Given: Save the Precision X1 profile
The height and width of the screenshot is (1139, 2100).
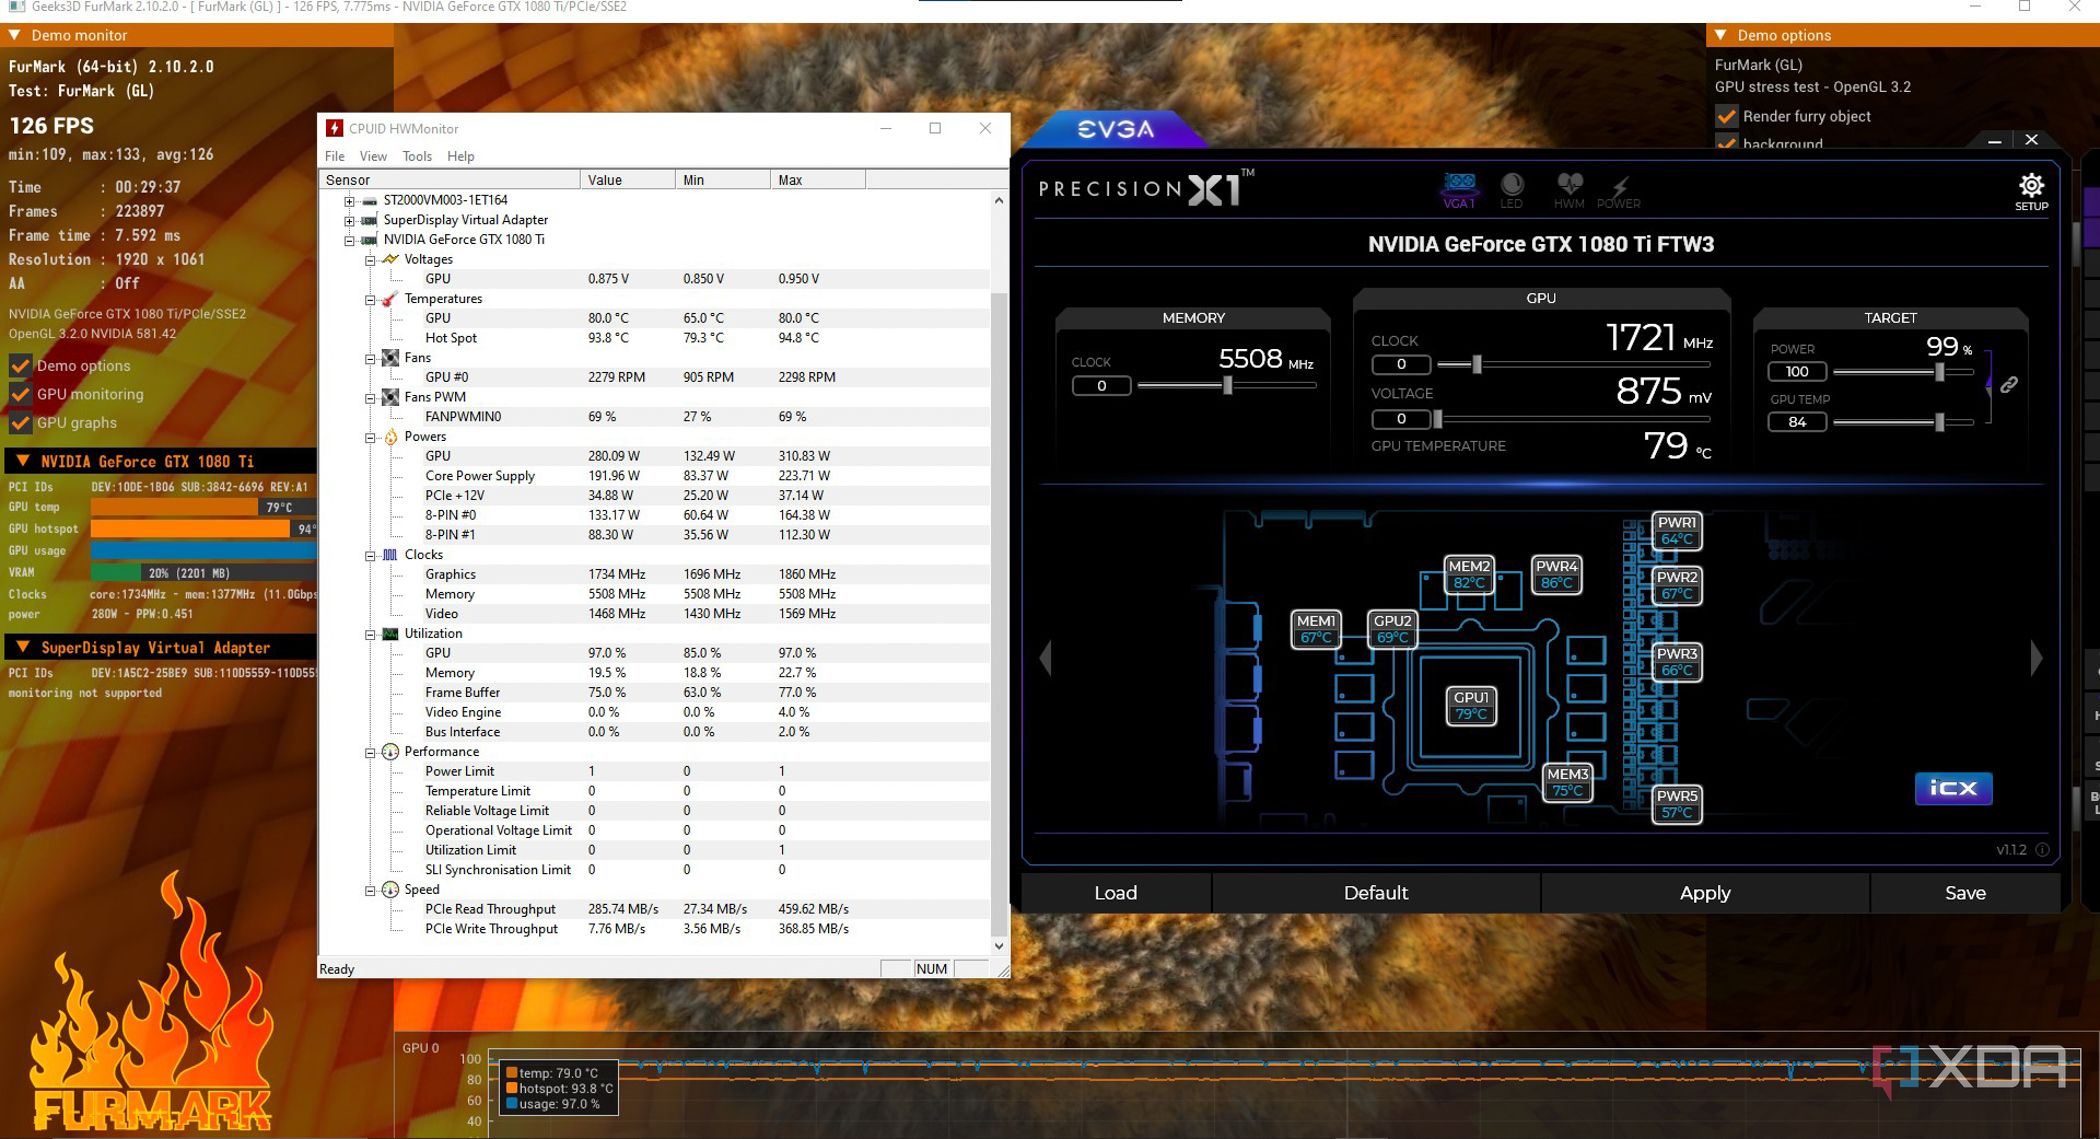Looking at the screenshot, I should (1965, 893).
